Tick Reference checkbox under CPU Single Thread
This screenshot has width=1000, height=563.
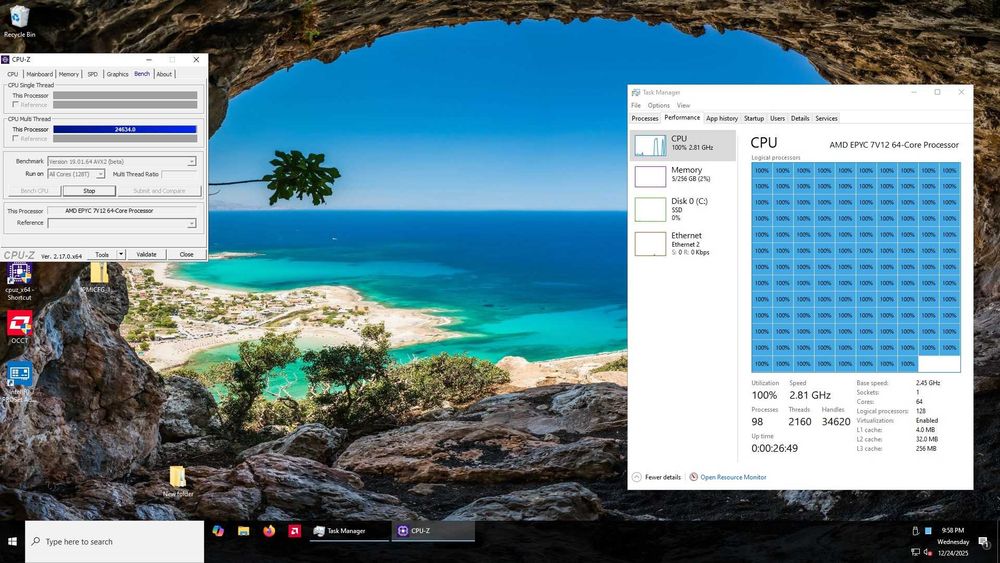[x=15, y=105]
